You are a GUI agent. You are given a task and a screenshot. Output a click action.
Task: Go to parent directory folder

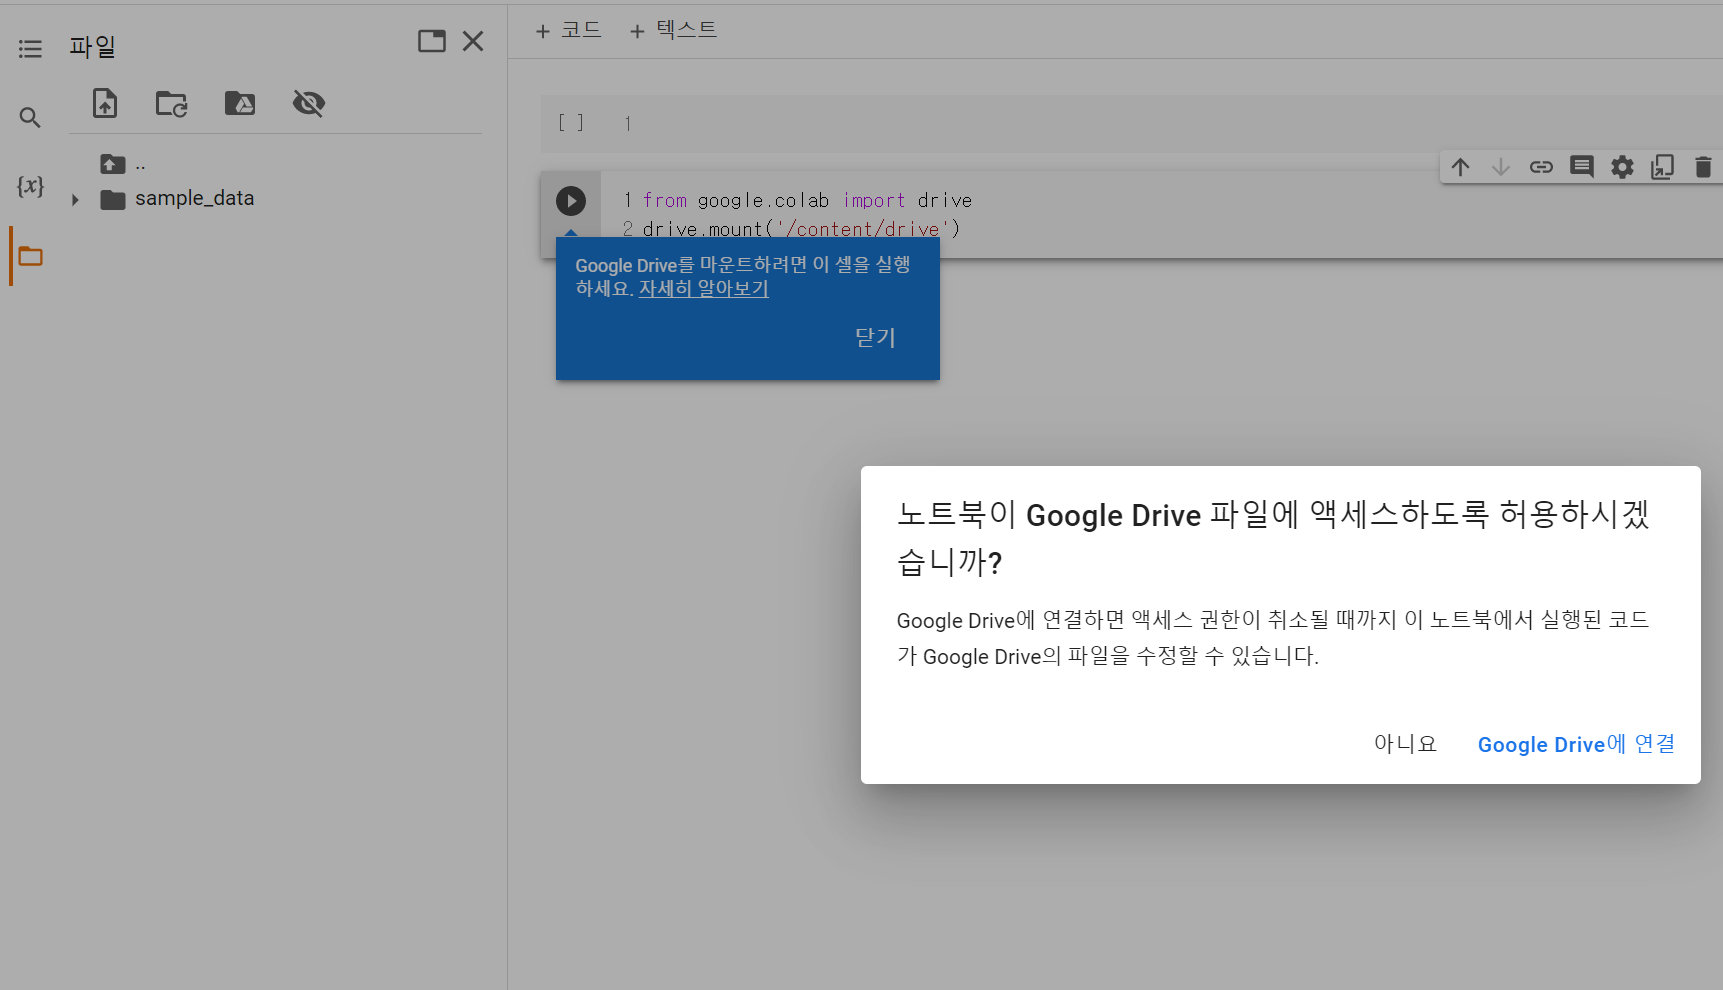(113, 164)
